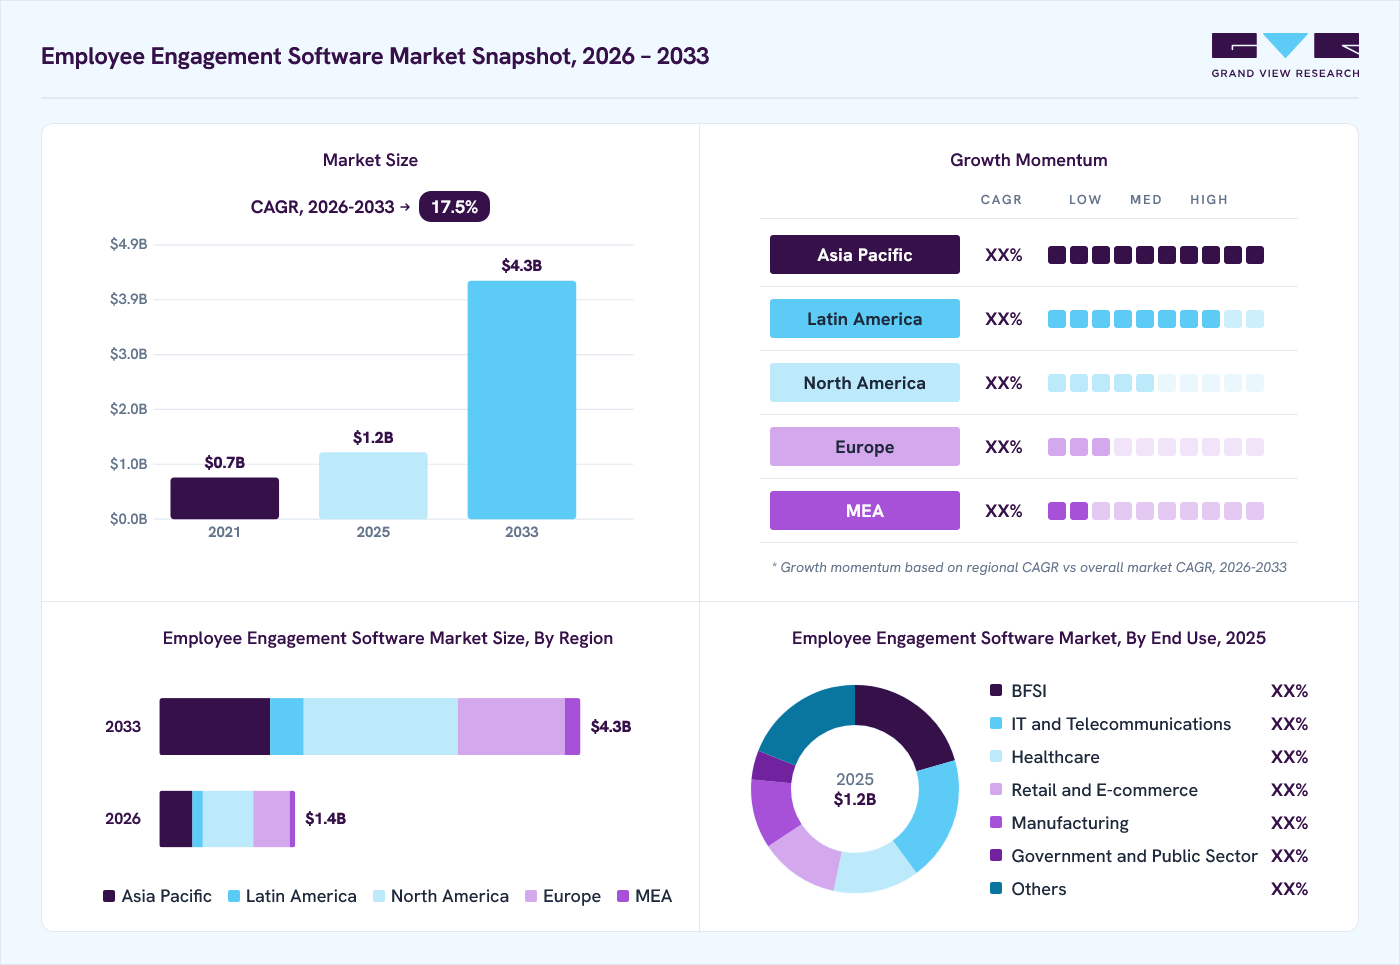1400x965 pixels.
Task: Click the Others legend color swatch
Action: click(996, 888)
